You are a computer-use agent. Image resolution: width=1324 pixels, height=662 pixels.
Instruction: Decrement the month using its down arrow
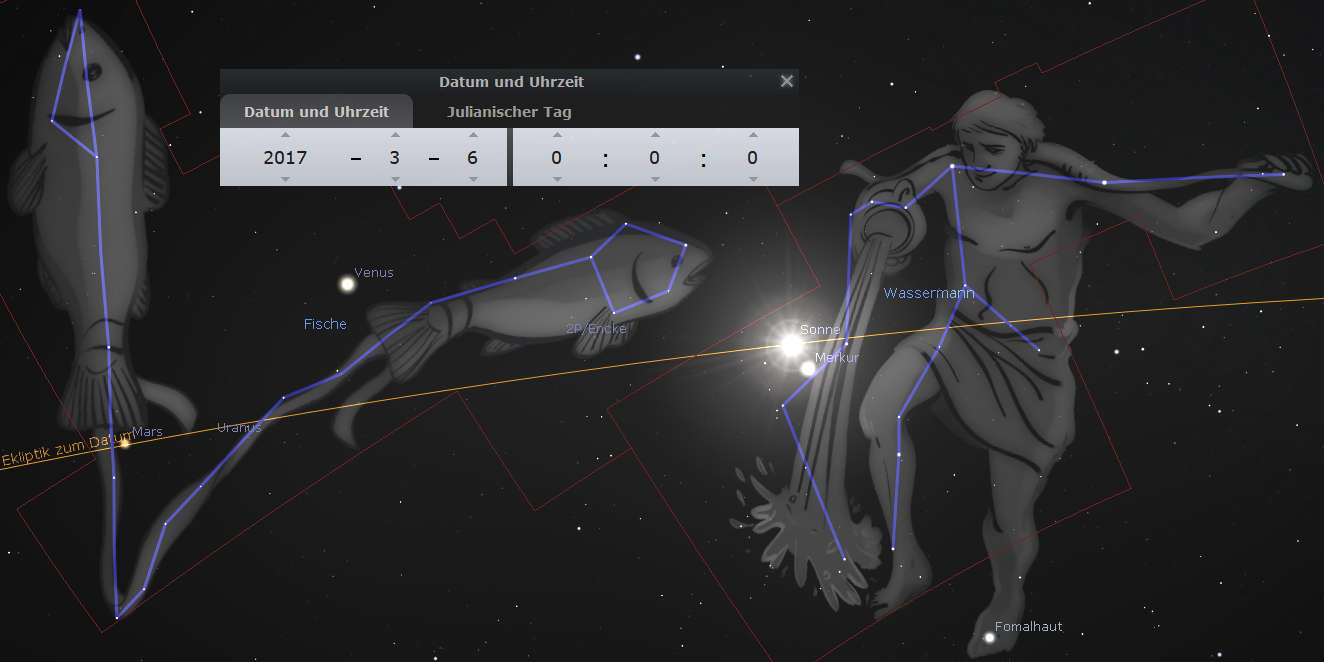[x=395, y=179]
